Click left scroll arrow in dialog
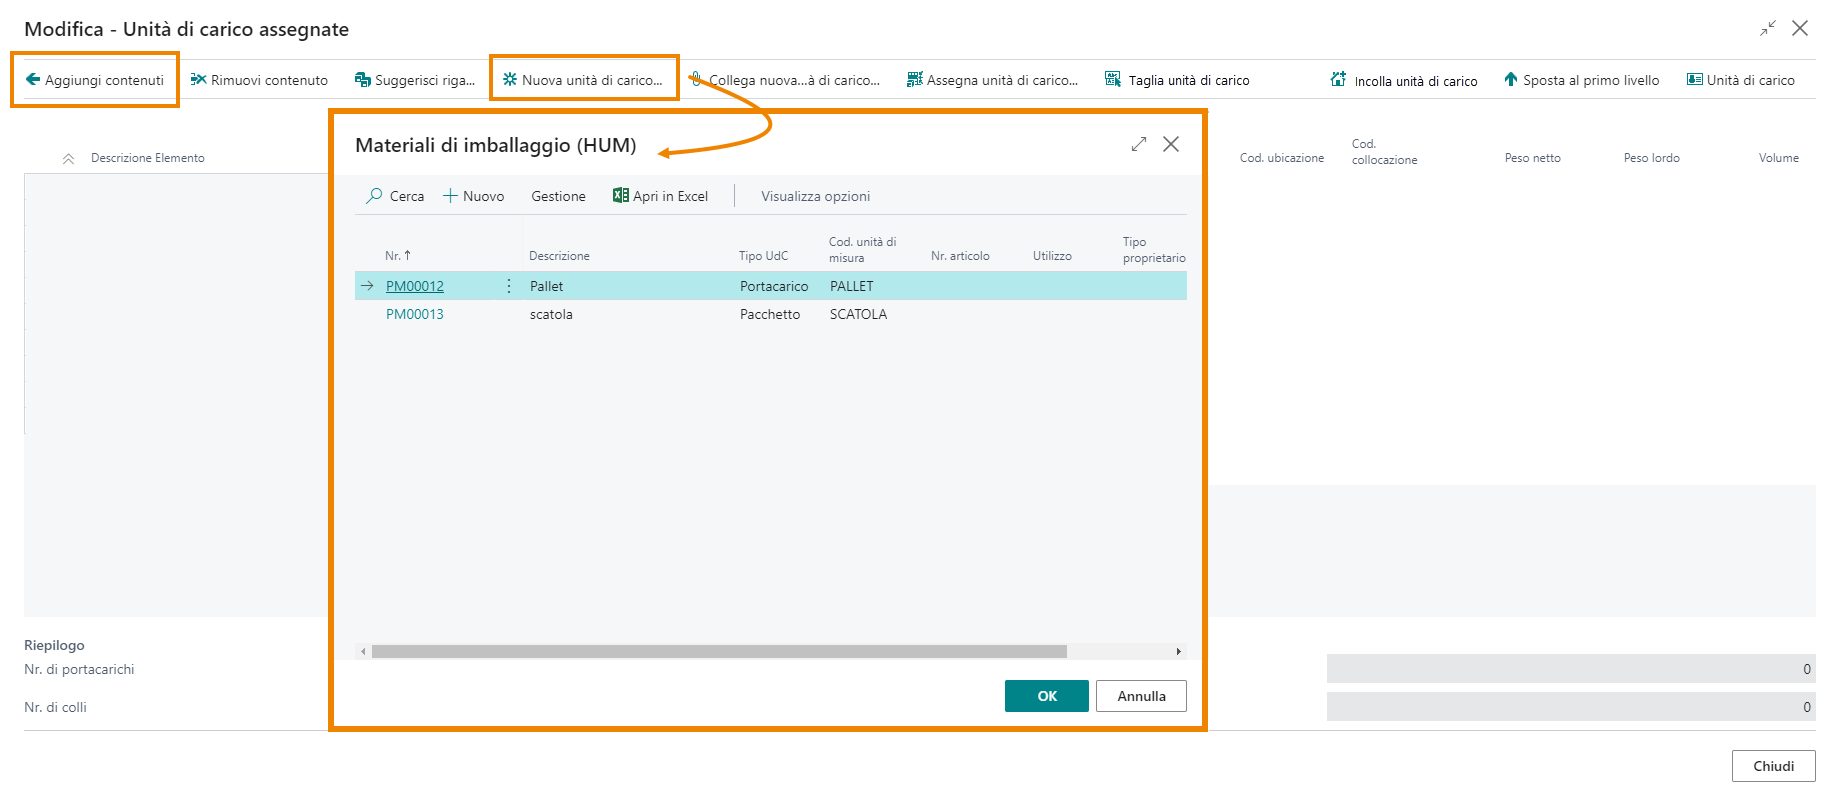Screen dimensions: 1838x804 [x=363, y=651]
